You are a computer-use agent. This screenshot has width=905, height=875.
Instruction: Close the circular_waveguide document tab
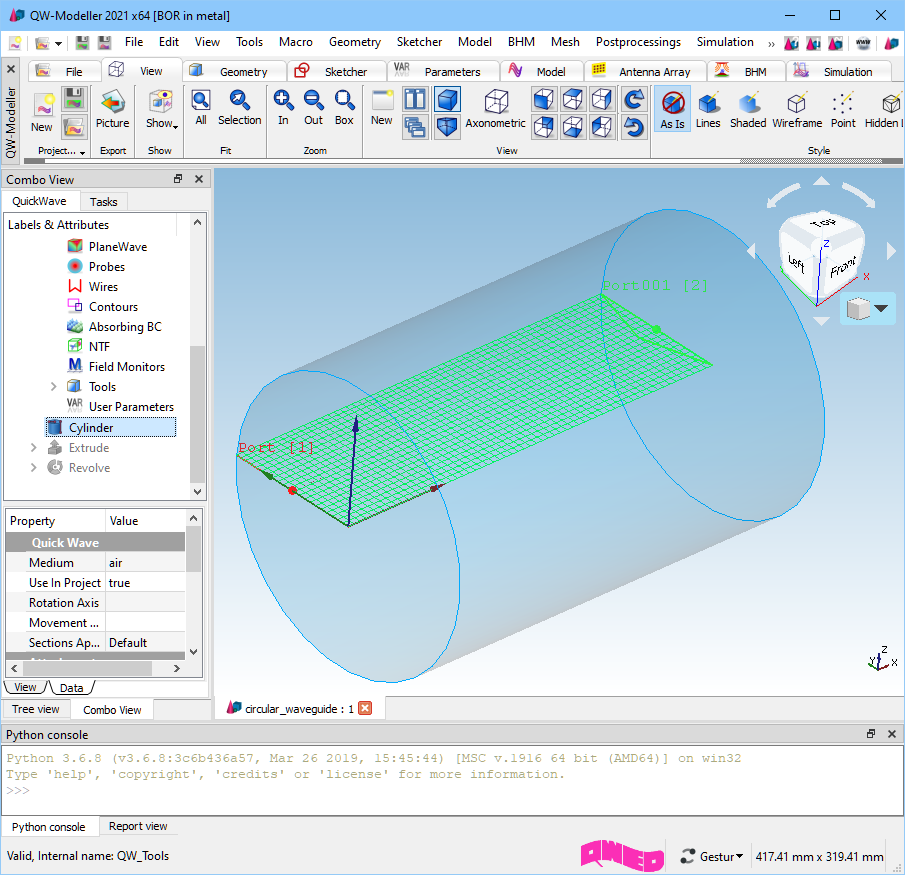point(365,708)
